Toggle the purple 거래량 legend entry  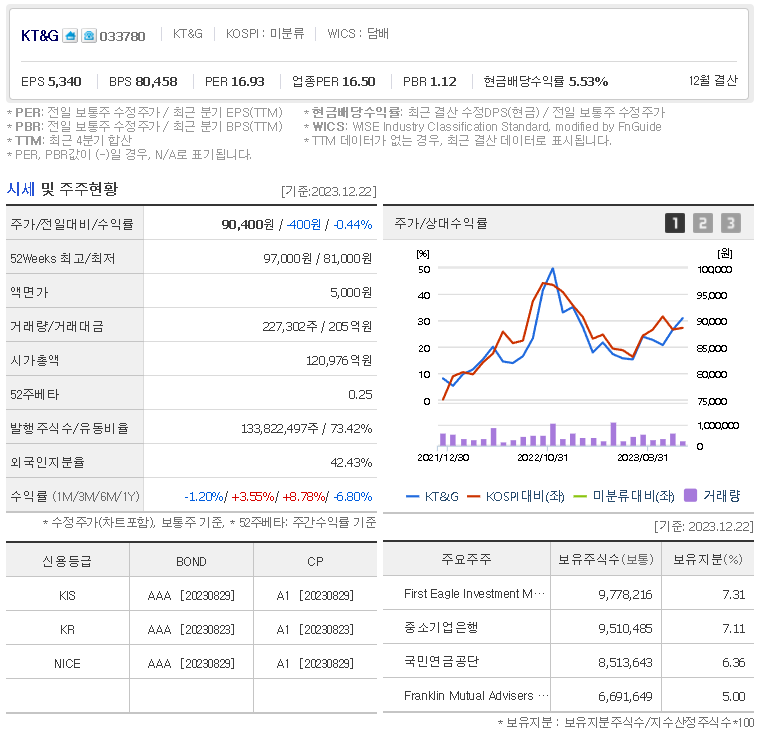(x=712, y=496)
